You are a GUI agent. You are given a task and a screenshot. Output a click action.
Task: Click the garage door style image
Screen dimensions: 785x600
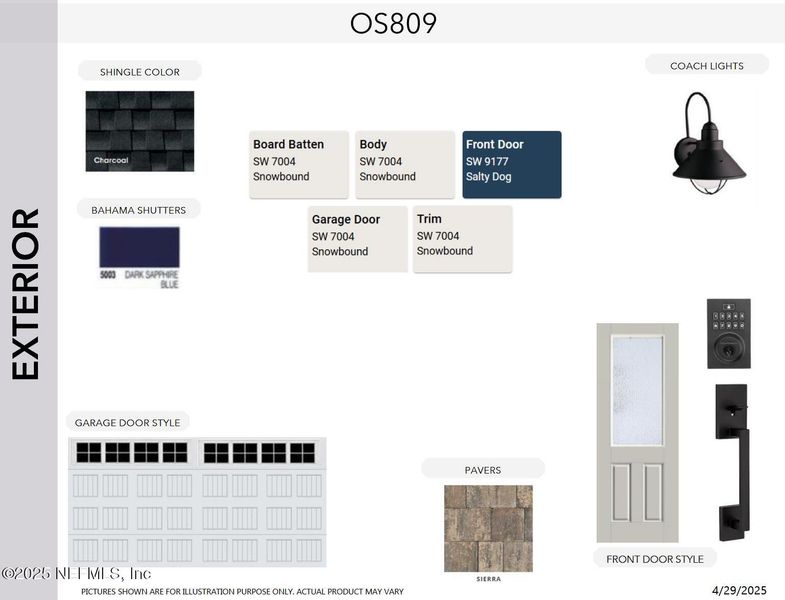tap(197, 501)
